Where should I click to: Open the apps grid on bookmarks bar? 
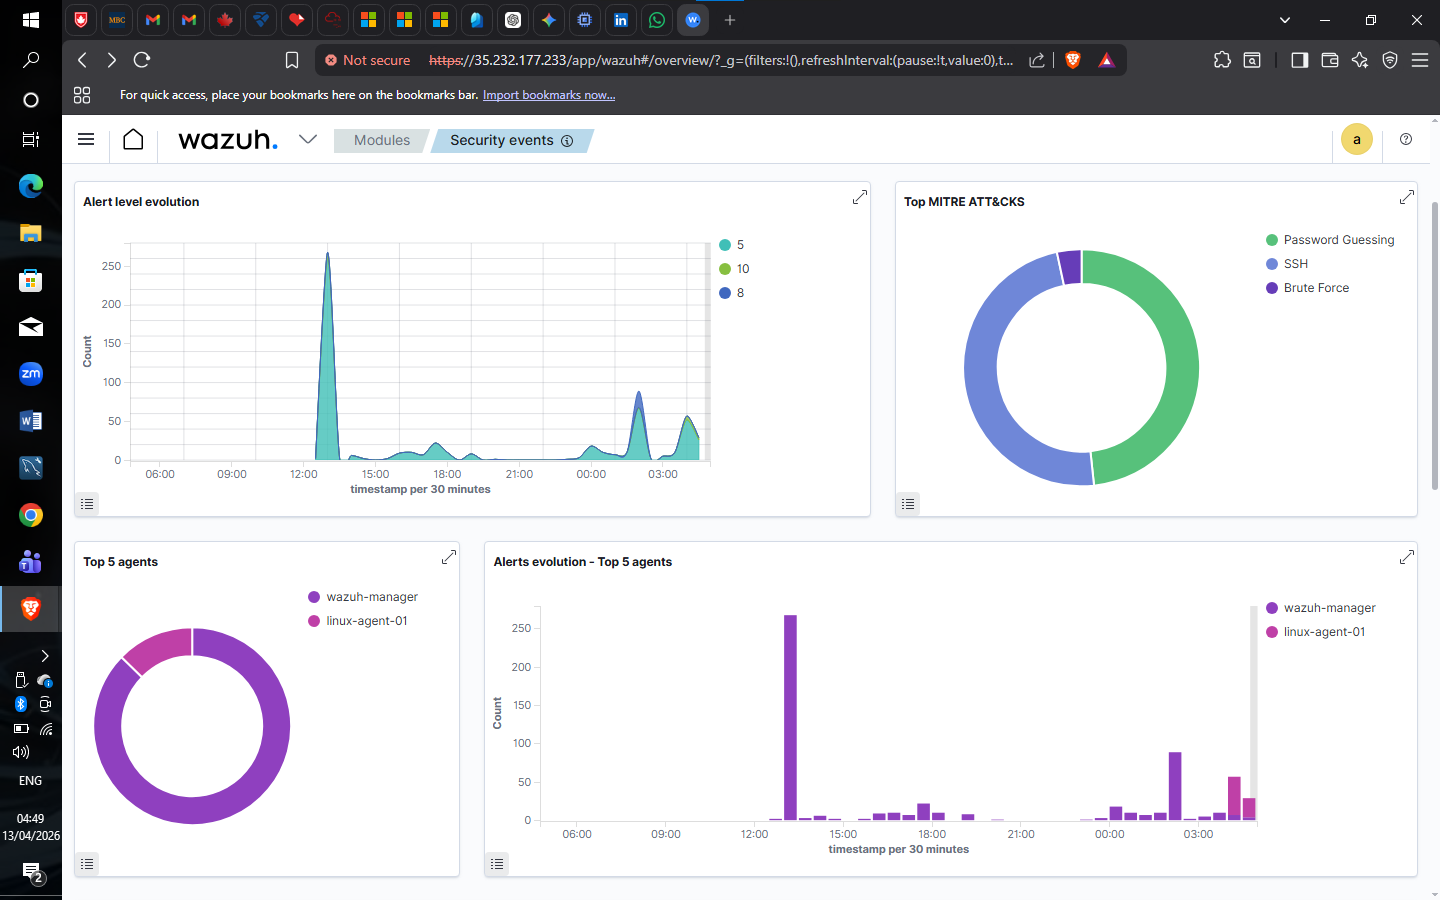(82, 95)
